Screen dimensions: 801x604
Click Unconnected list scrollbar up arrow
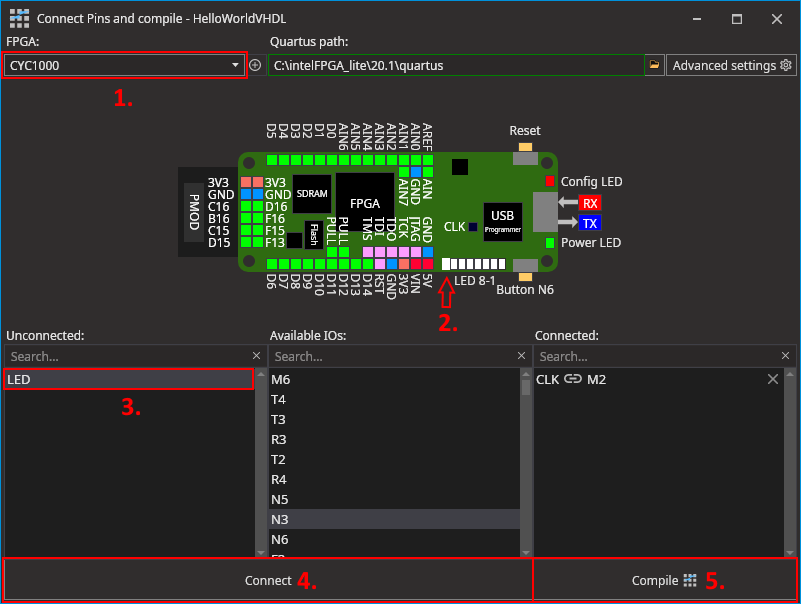click(x=261, y=374)
